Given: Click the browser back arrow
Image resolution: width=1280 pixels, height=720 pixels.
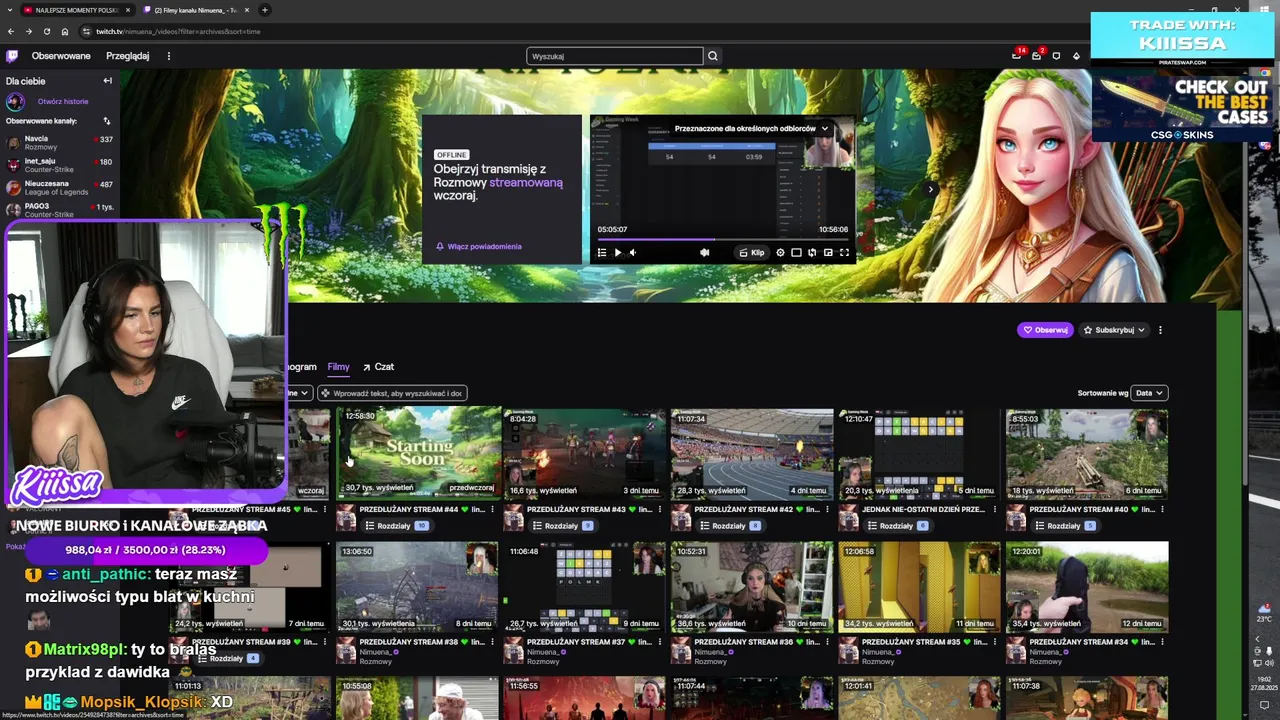Looking at the screenshot, I should pos(11,31).
